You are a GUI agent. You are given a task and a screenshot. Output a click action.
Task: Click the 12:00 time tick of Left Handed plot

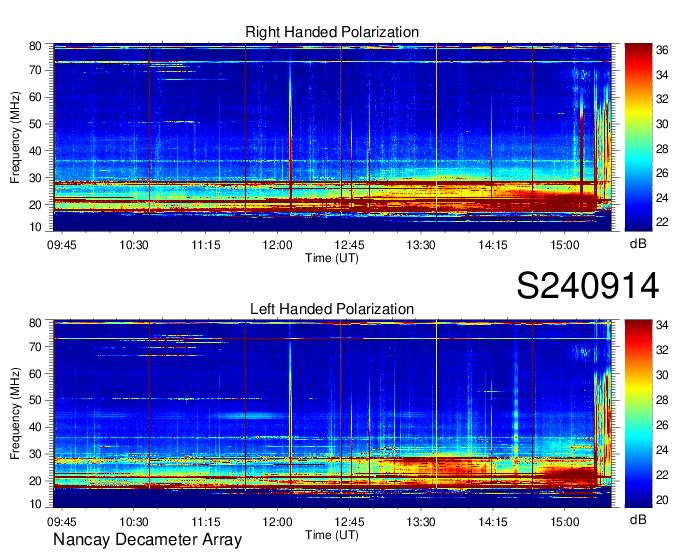277,522
